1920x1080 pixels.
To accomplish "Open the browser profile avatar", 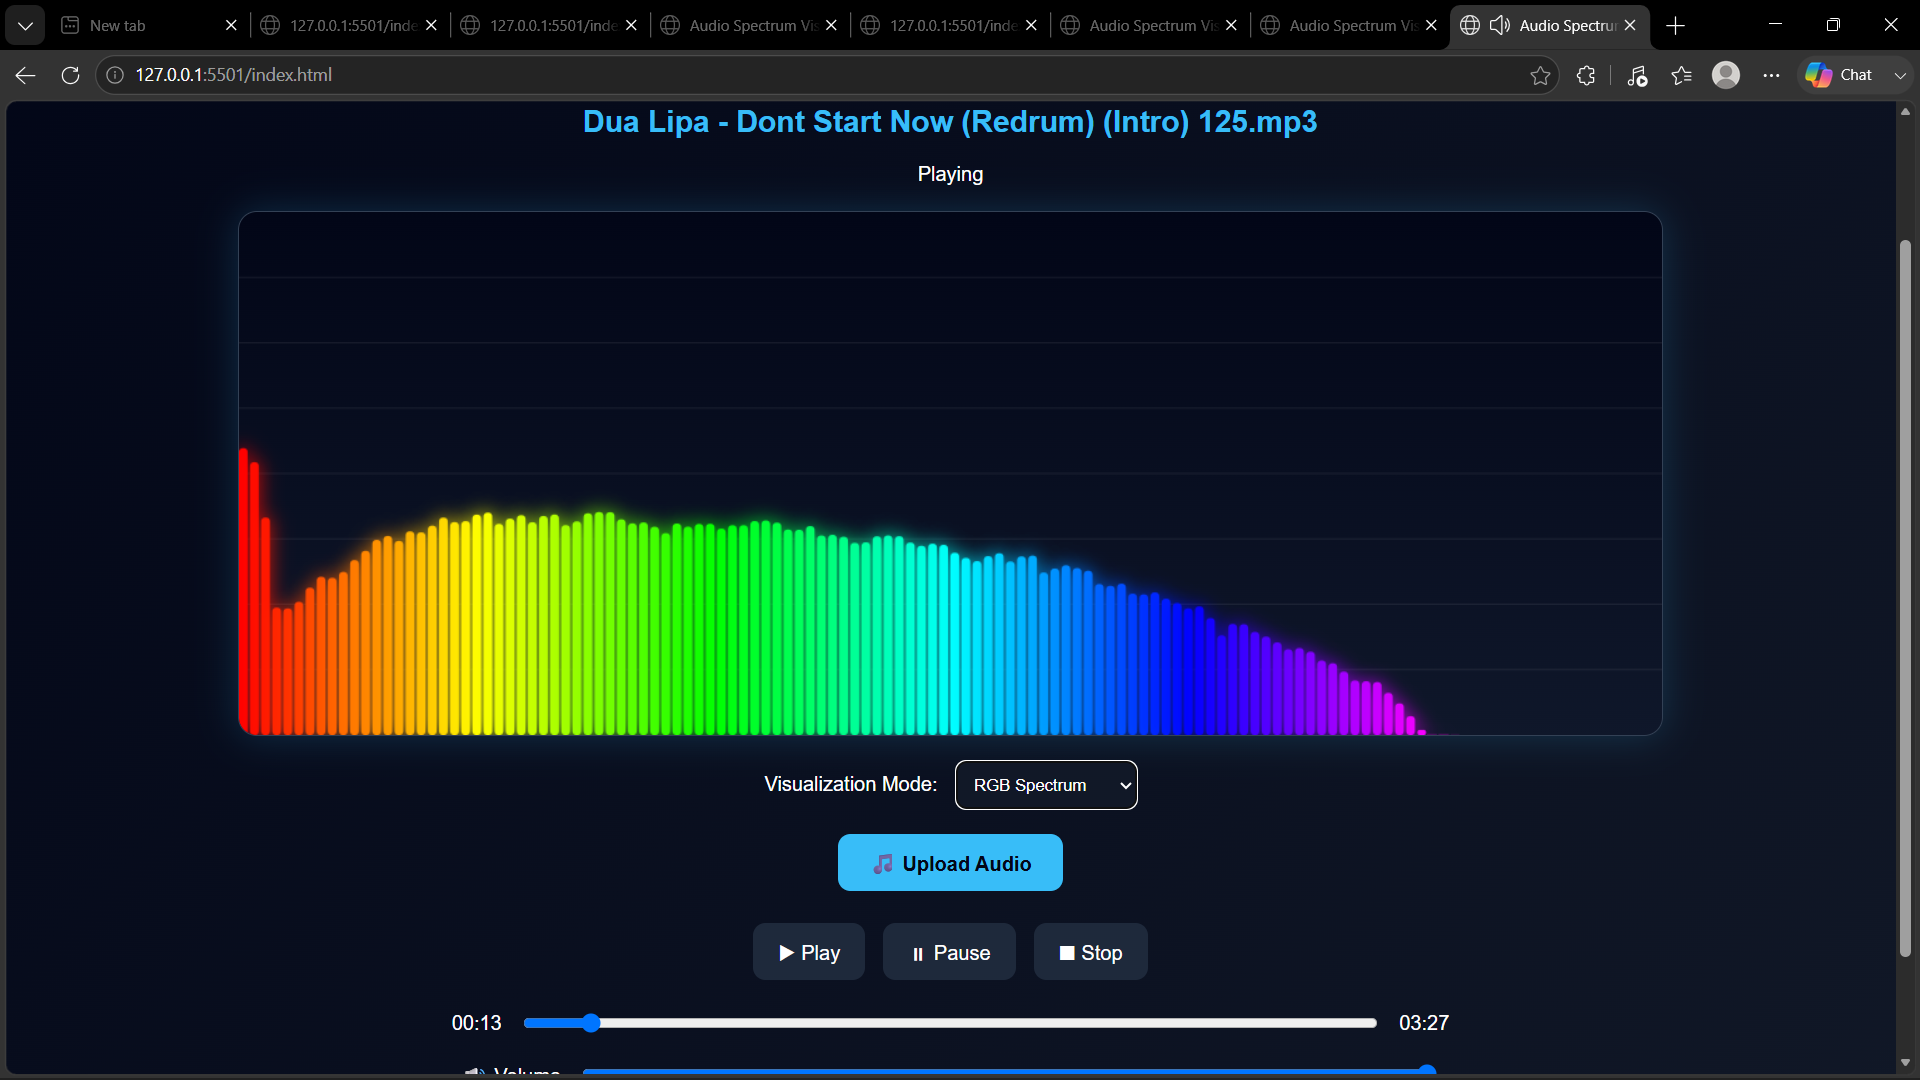I will click(x=1726, y=75).
